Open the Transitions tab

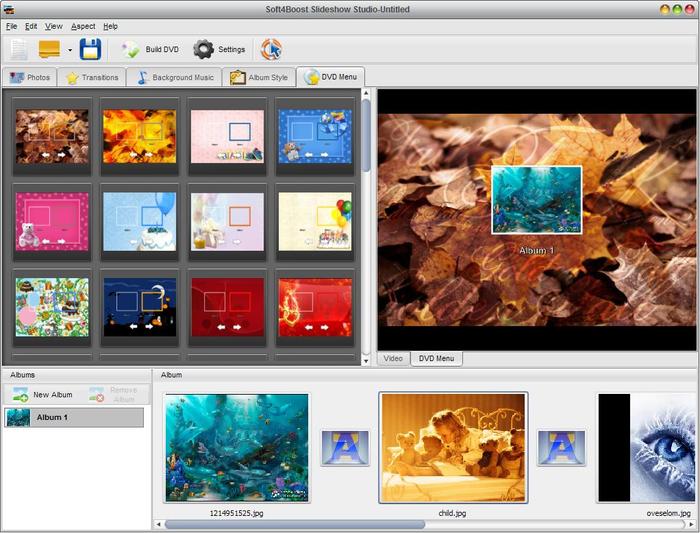[x=91, y=77]
